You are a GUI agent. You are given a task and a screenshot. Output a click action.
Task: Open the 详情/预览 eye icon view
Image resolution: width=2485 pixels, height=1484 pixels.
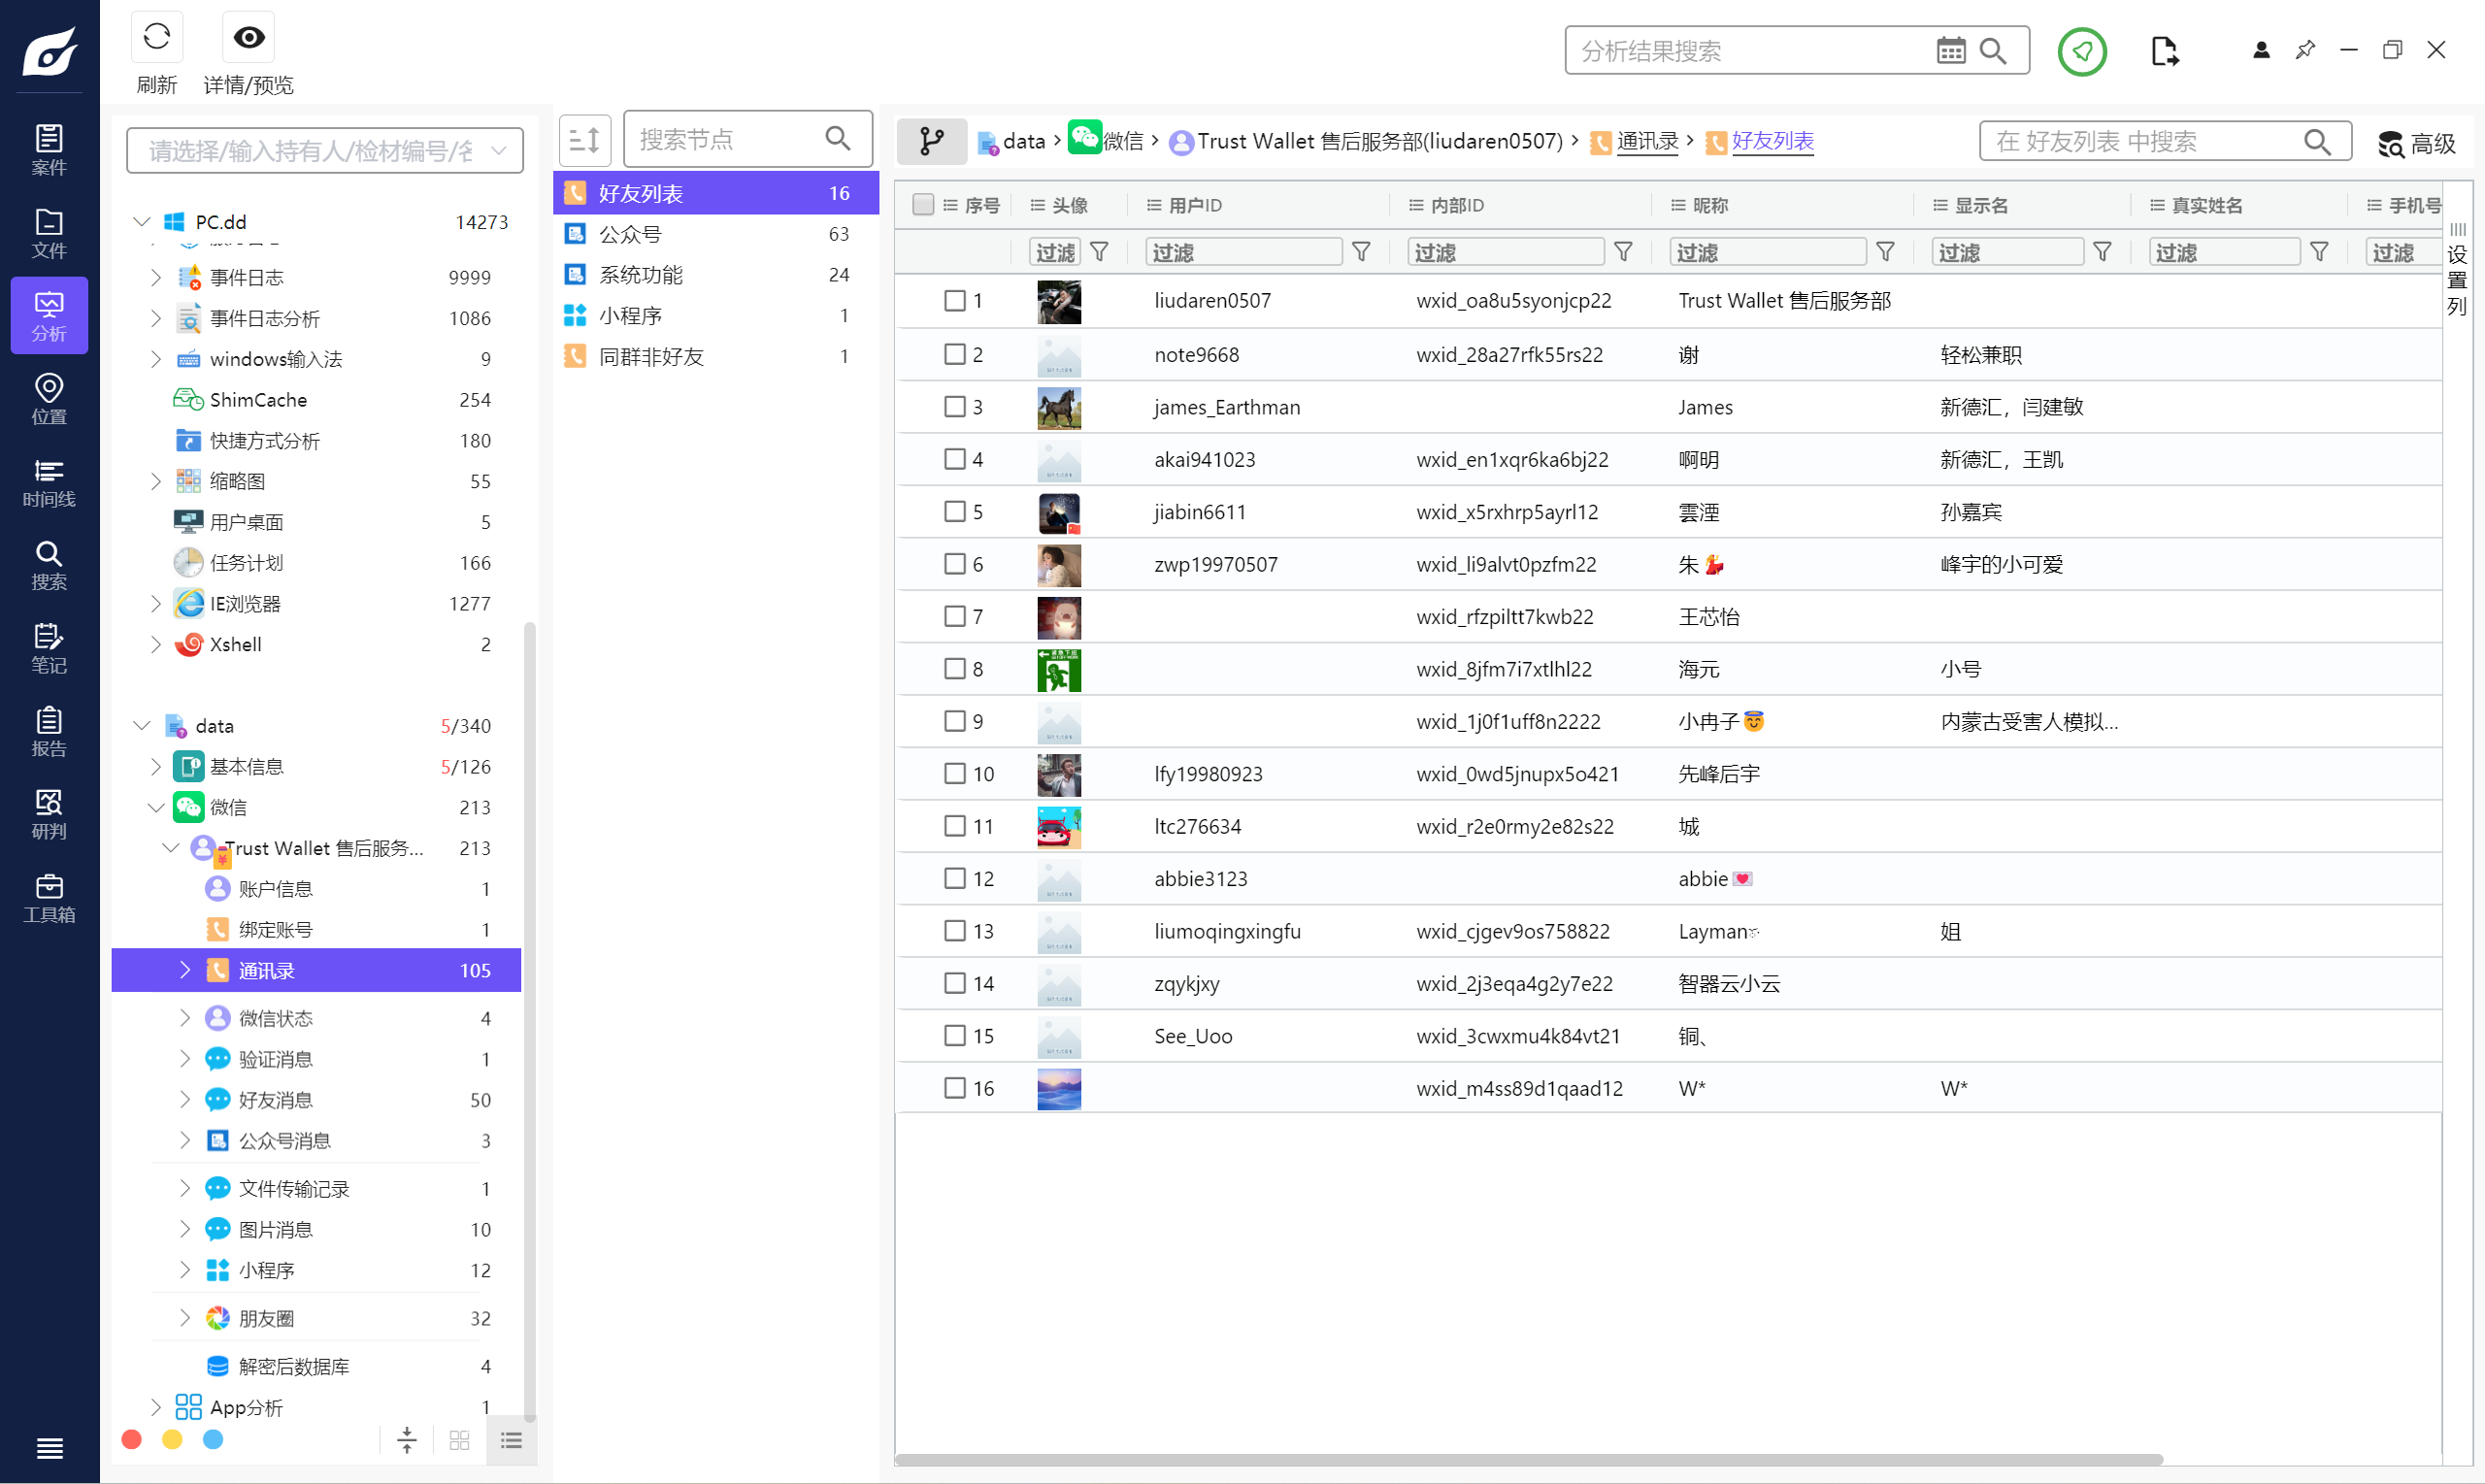pos(248,38)
